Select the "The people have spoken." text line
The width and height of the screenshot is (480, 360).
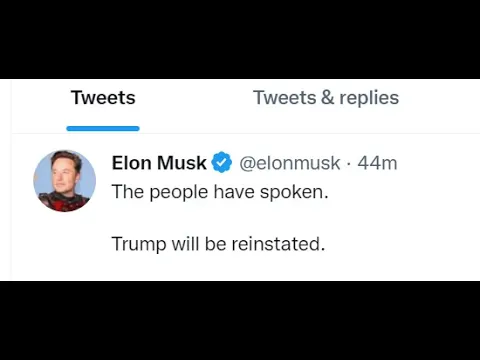click(x=220, y=192)
